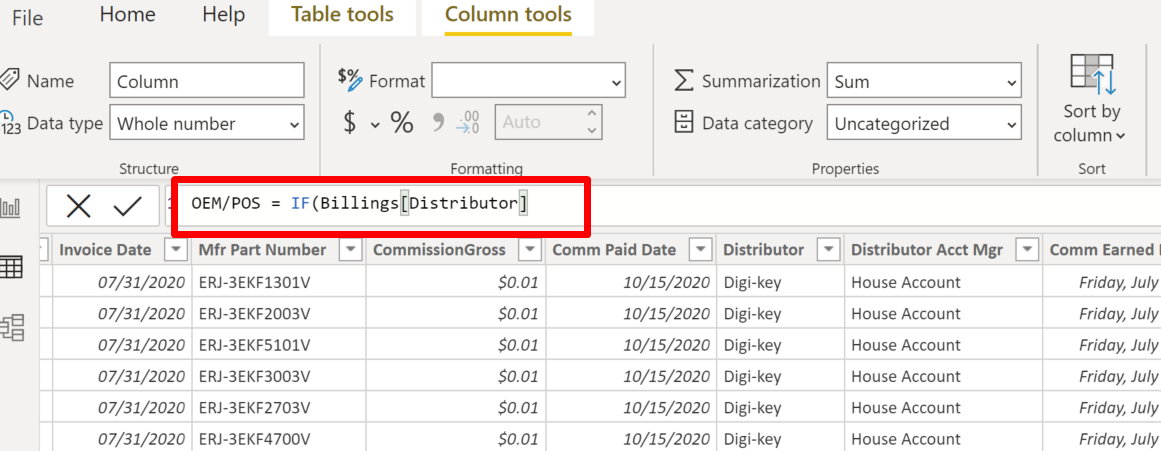The height and width of the screenshot is (451, 1161).
Task: Click the Data category icon
Action: click(684, 123)
